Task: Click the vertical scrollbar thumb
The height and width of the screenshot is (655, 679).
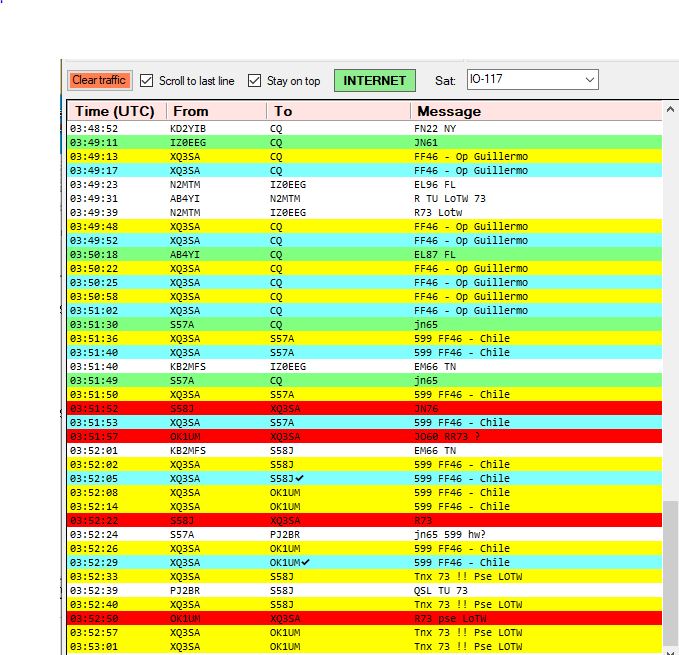Action: [670, 573]
